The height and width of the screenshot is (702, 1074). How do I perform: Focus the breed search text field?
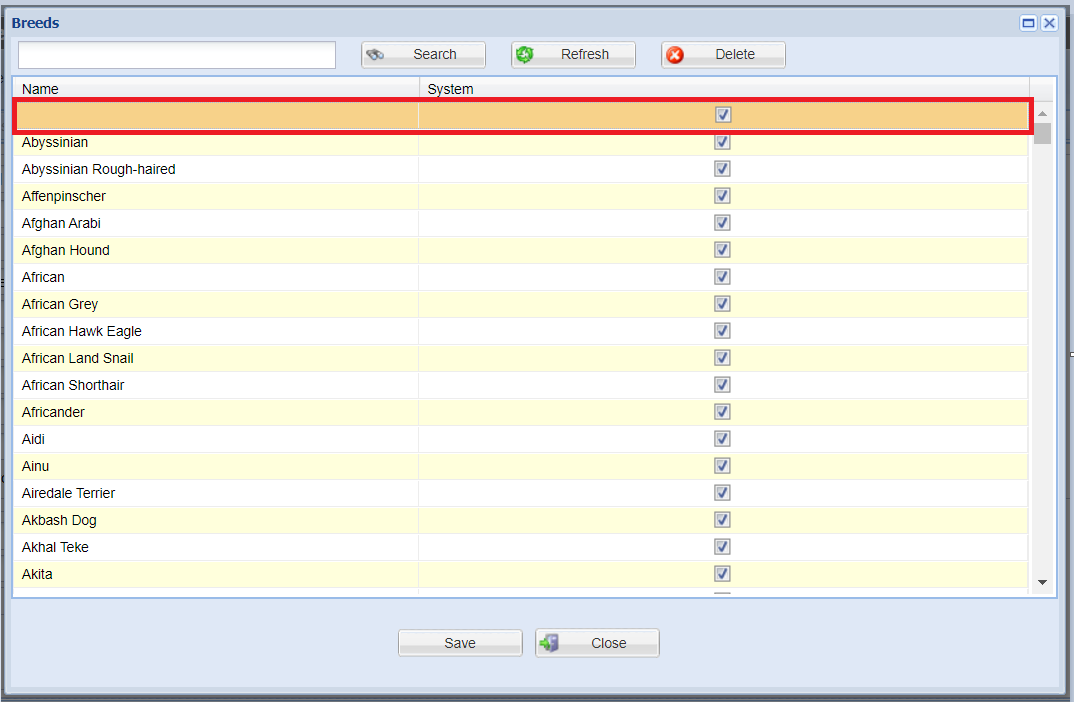[x=177, y=55]
